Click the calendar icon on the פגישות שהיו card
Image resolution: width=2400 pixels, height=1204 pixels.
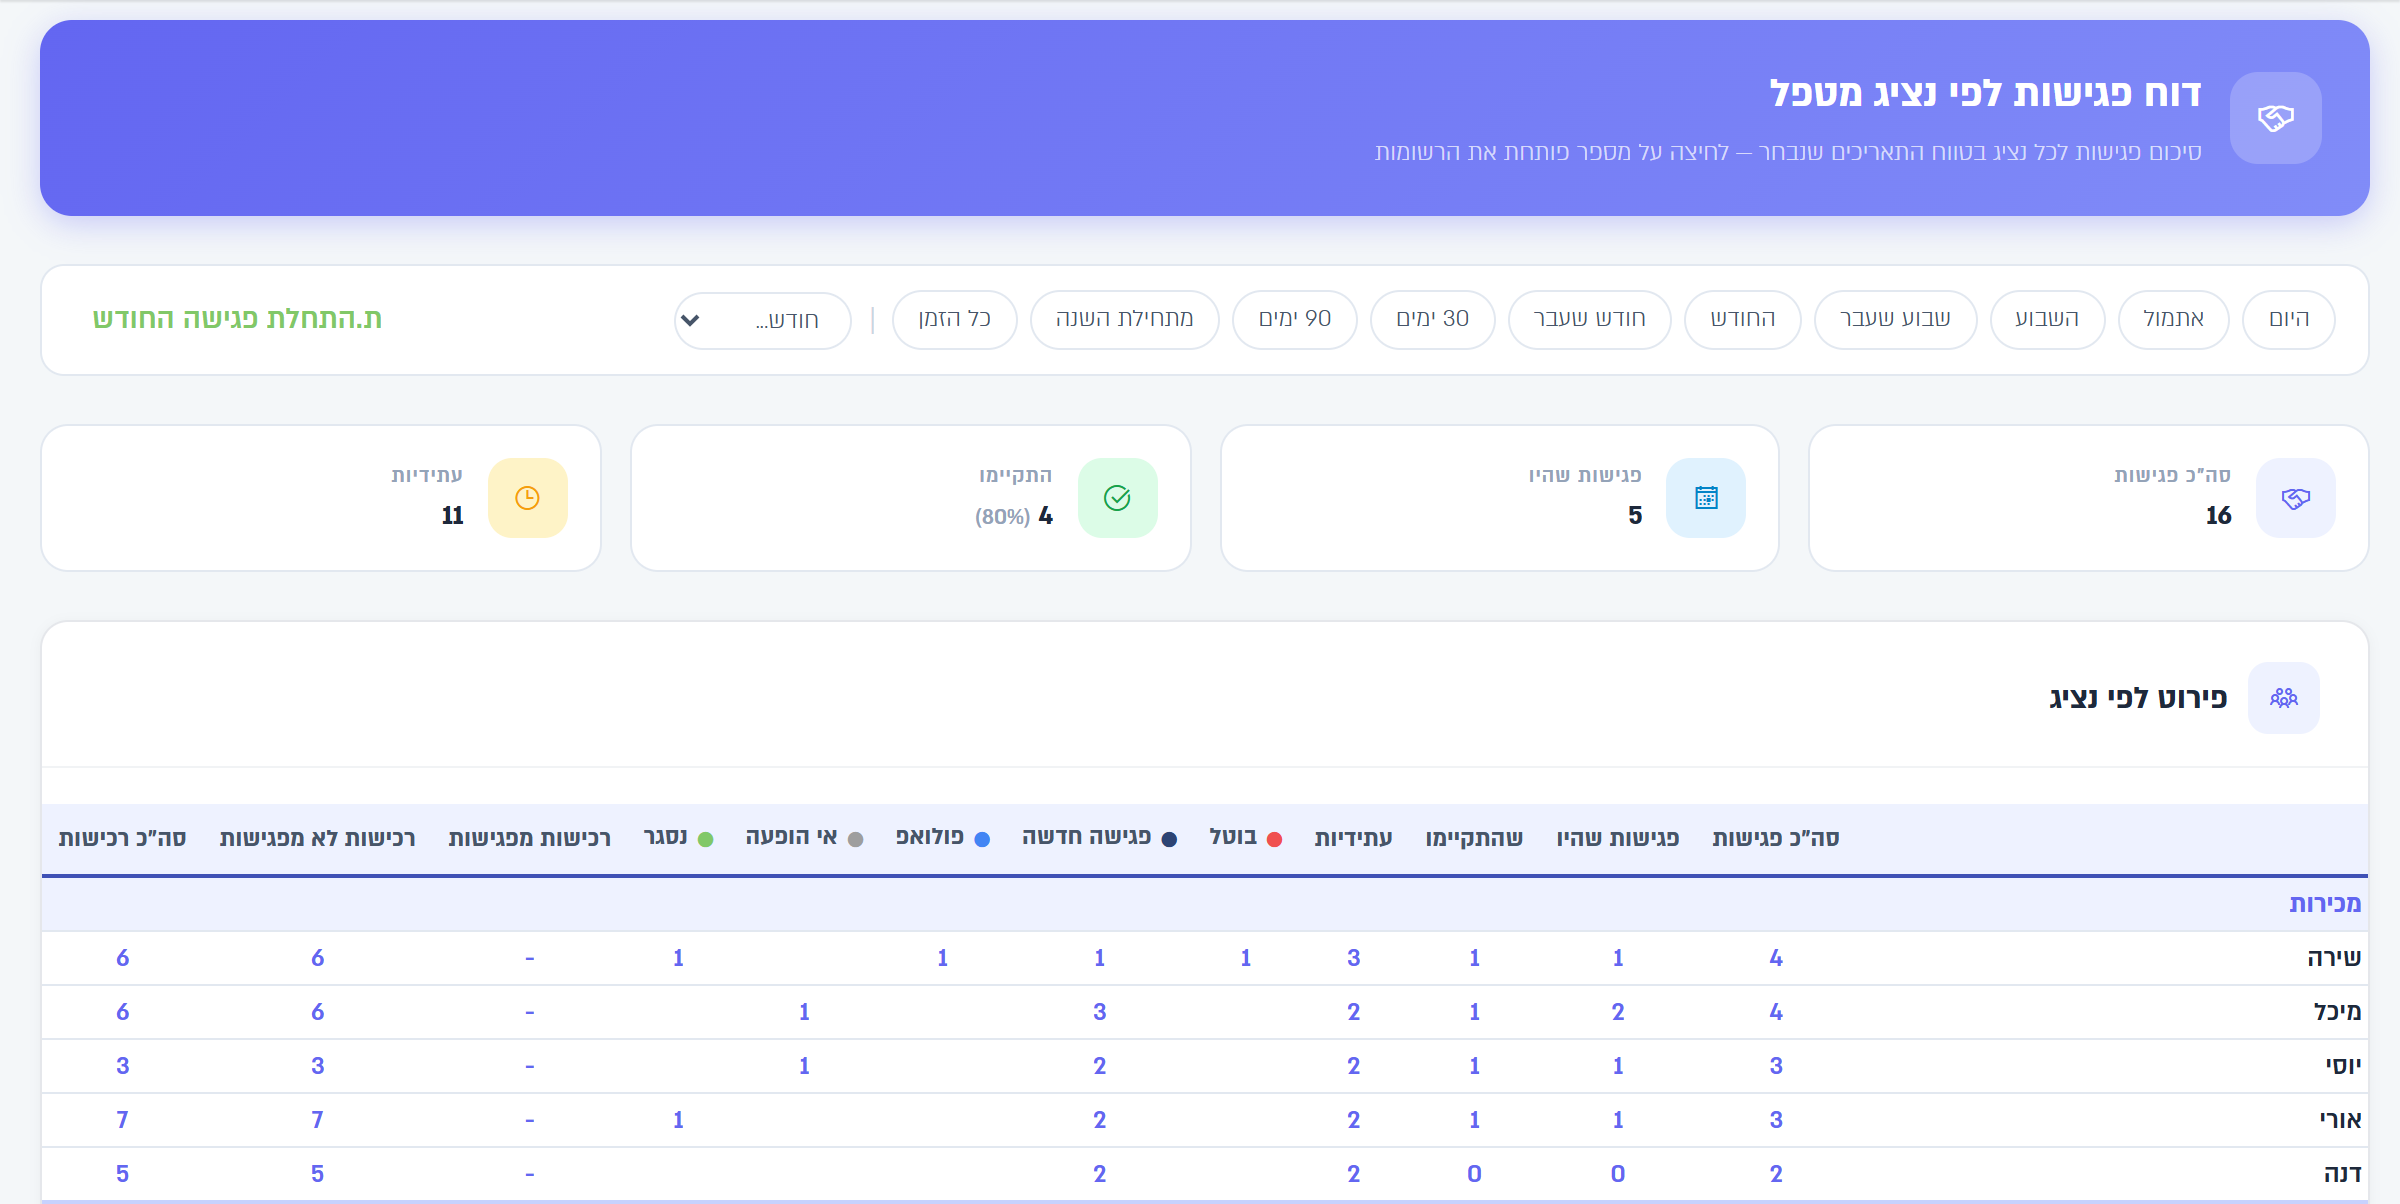pyautogui.click(x=1706, y=498)
